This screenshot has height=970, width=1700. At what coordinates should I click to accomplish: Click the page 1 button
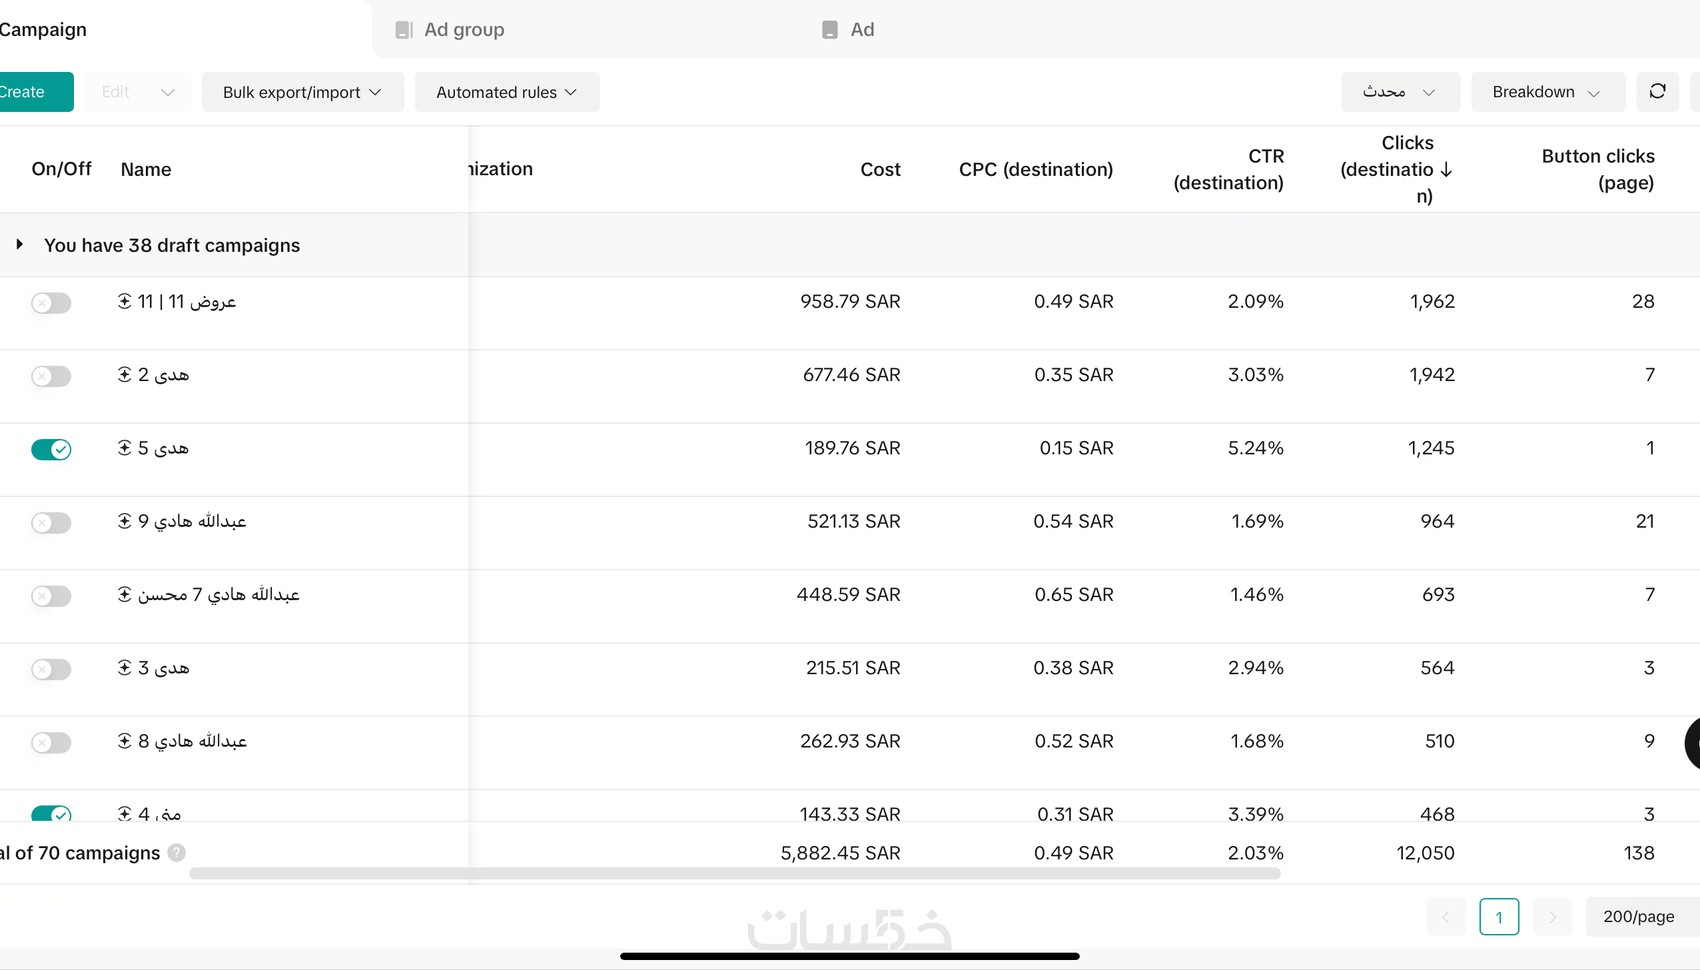click(x=1498, y=917)
